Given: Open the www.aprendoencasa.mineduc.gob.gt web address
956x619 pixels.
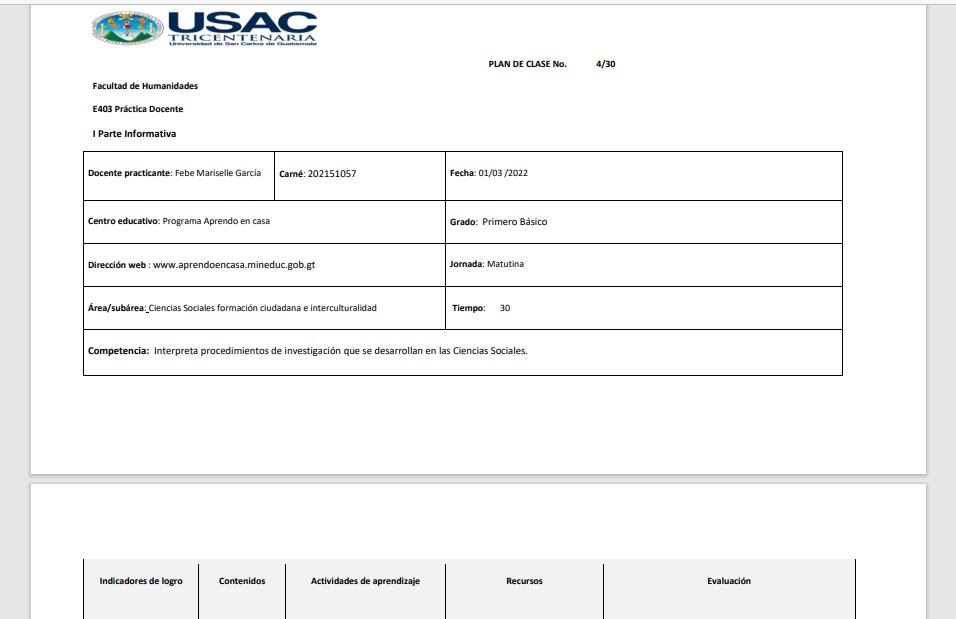Looking at the screenshot, I should pos(234,265).
